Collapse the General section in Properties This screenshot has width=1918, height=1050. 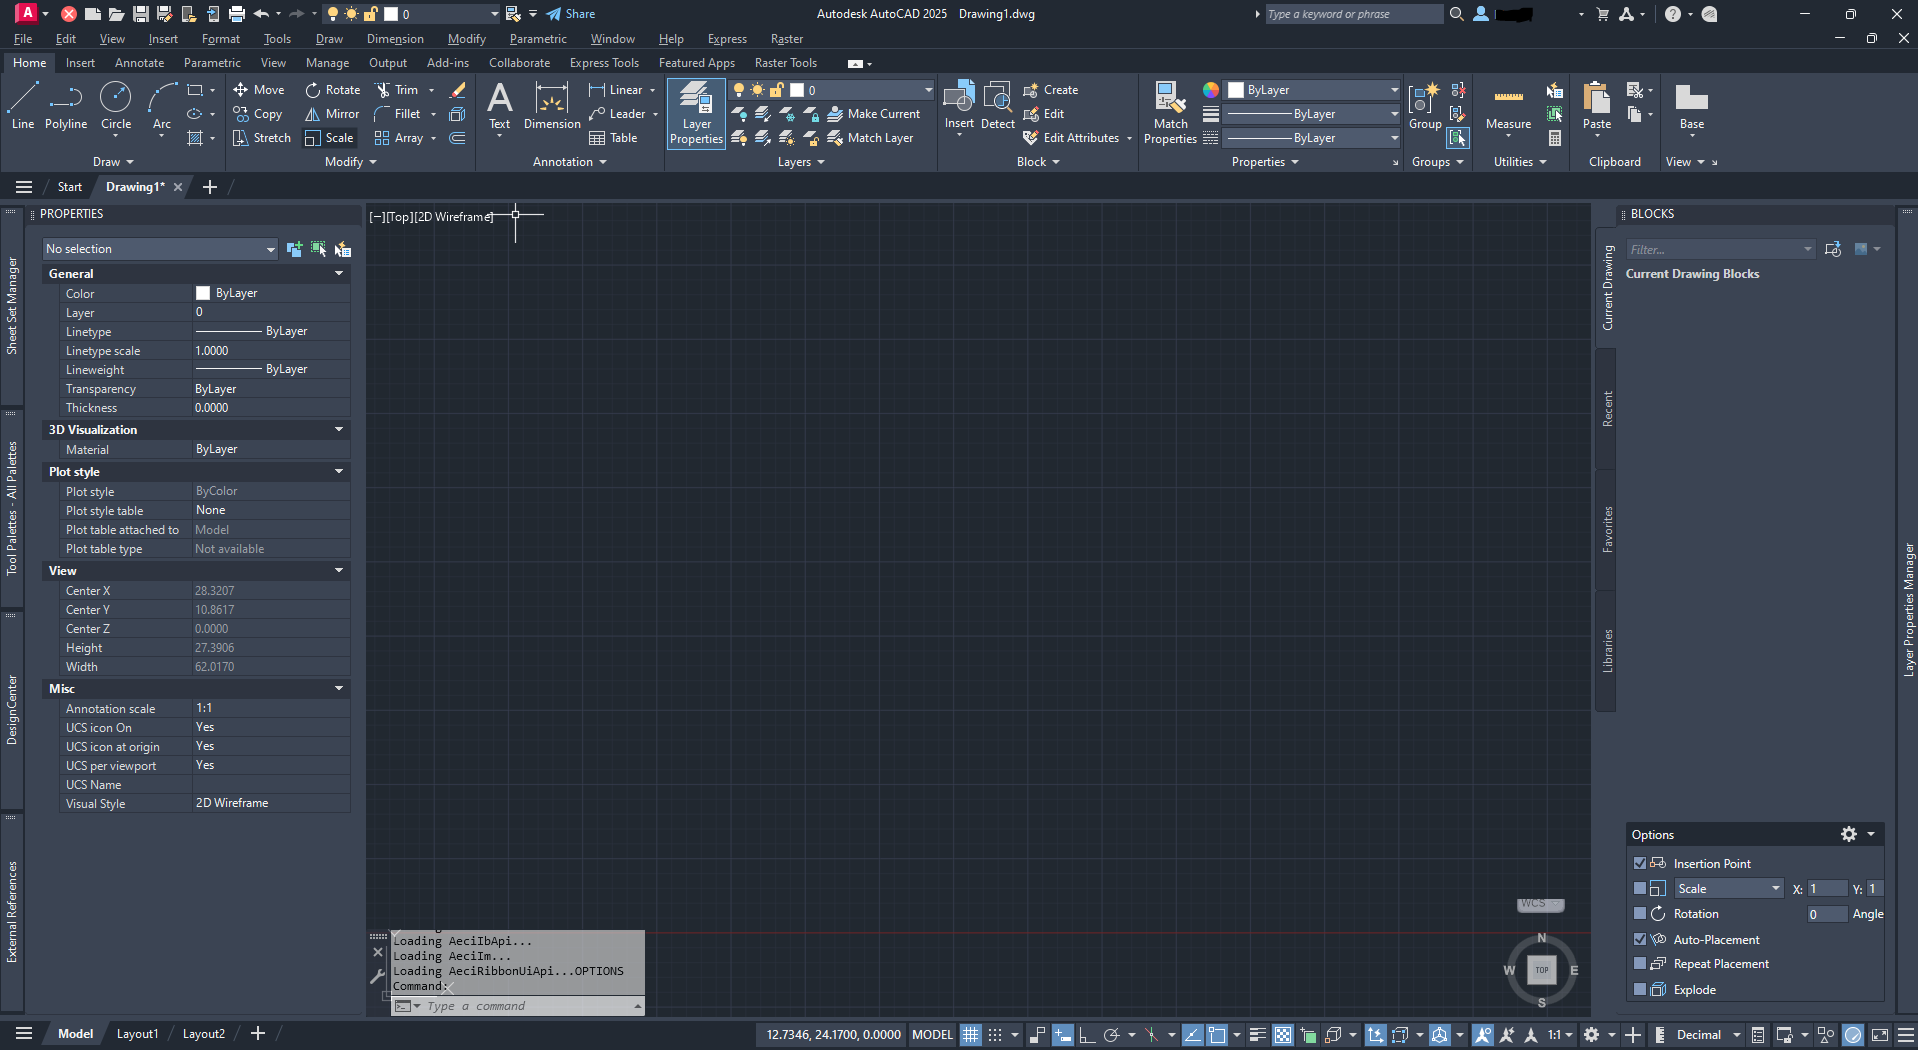[x=339, y=273]
